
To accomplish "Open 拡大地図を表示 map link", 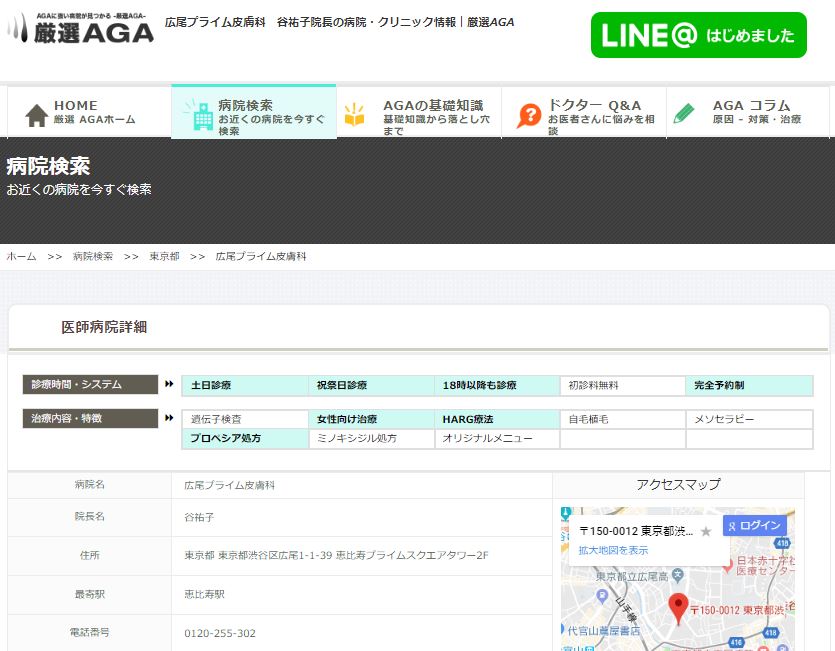I will pyautogui.click(x=613, y=550).
